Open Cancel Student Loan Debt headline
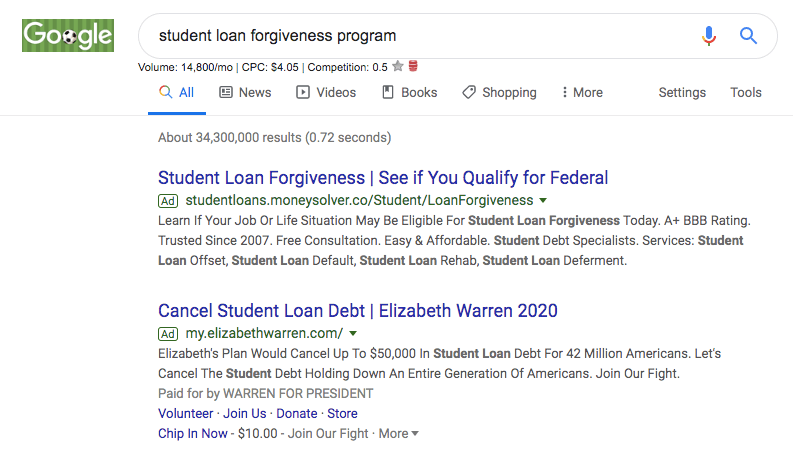This screenshot has width=793, height=456. coord(358,311)
